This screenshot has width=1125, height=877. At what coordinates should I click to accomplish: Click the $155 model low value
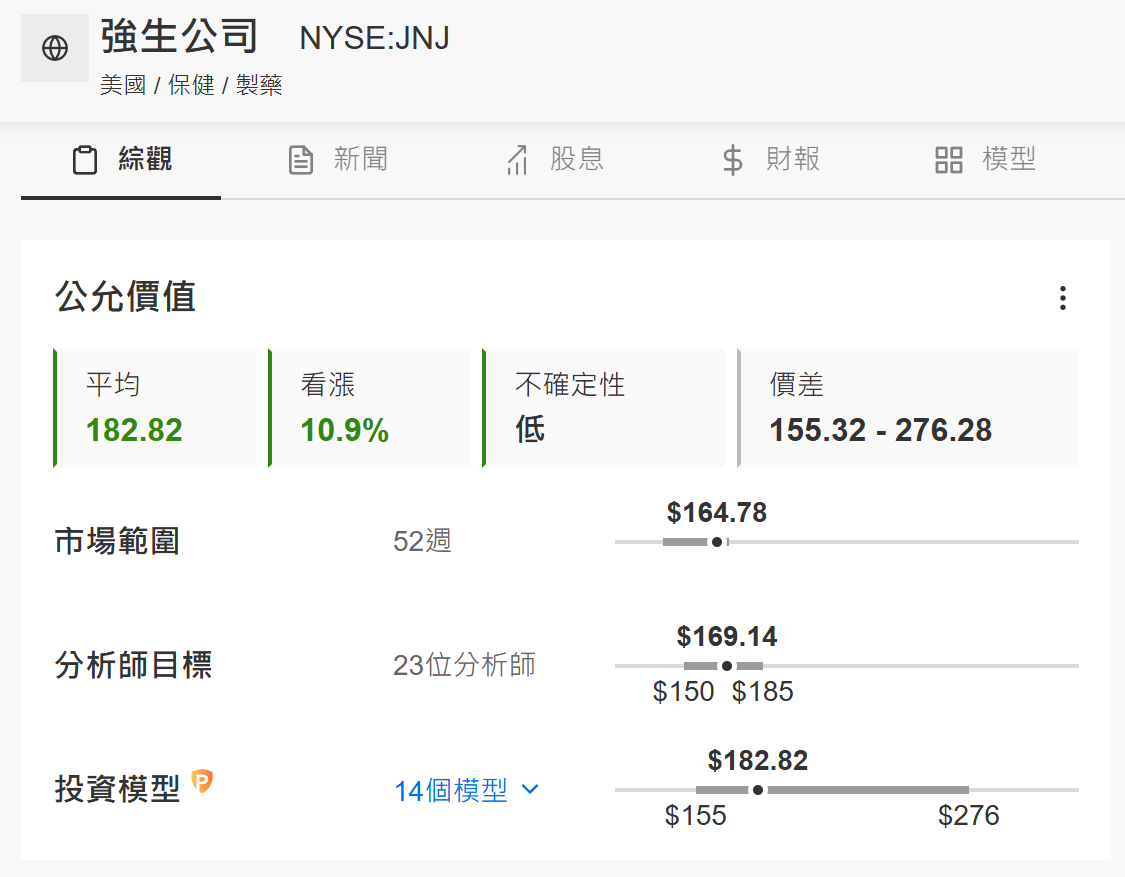(x=695, y=816)
